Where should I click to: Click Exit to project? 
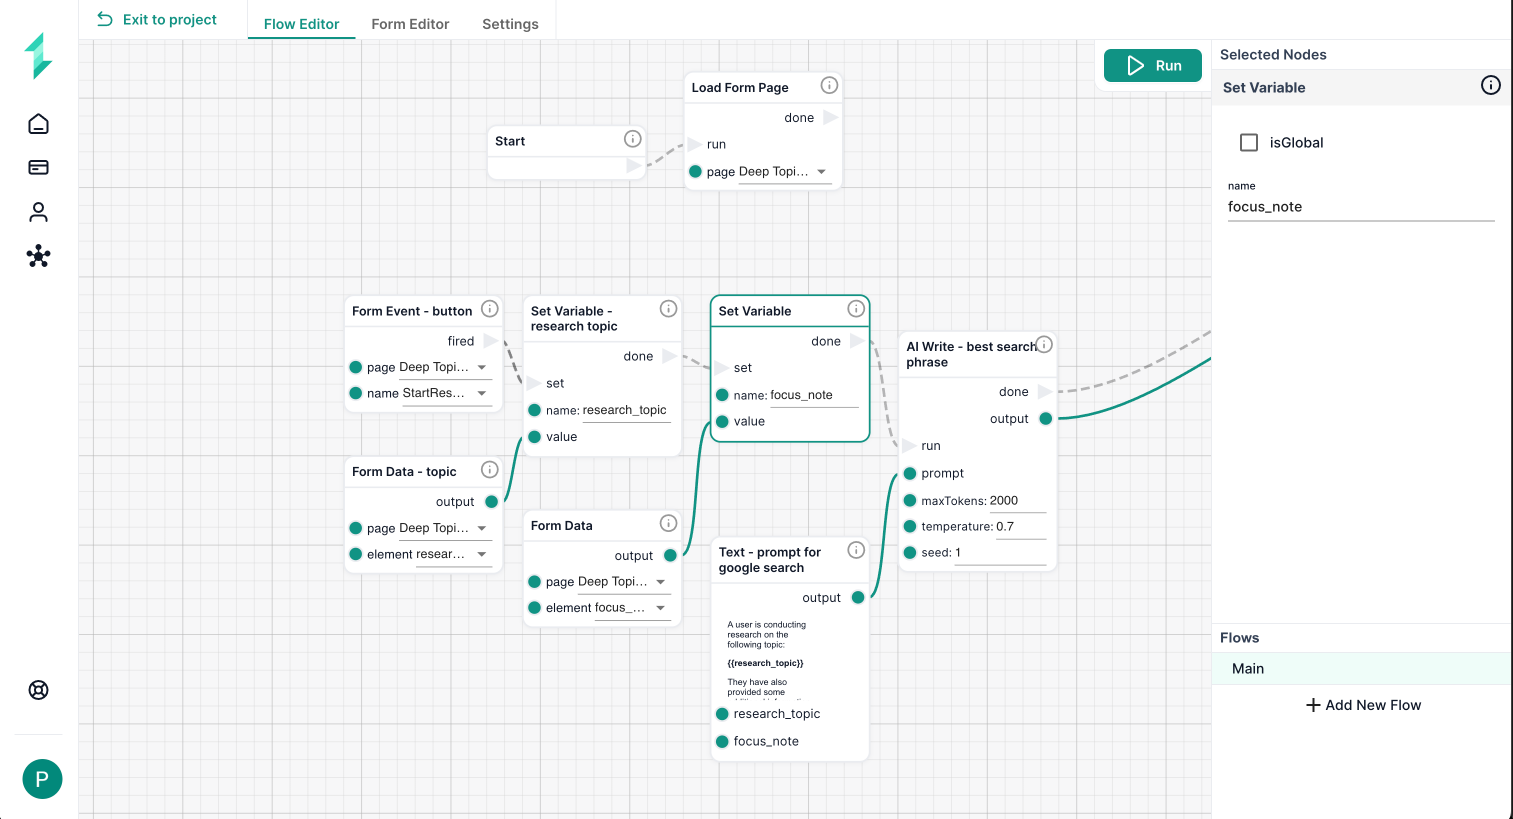tap(157, 19)
